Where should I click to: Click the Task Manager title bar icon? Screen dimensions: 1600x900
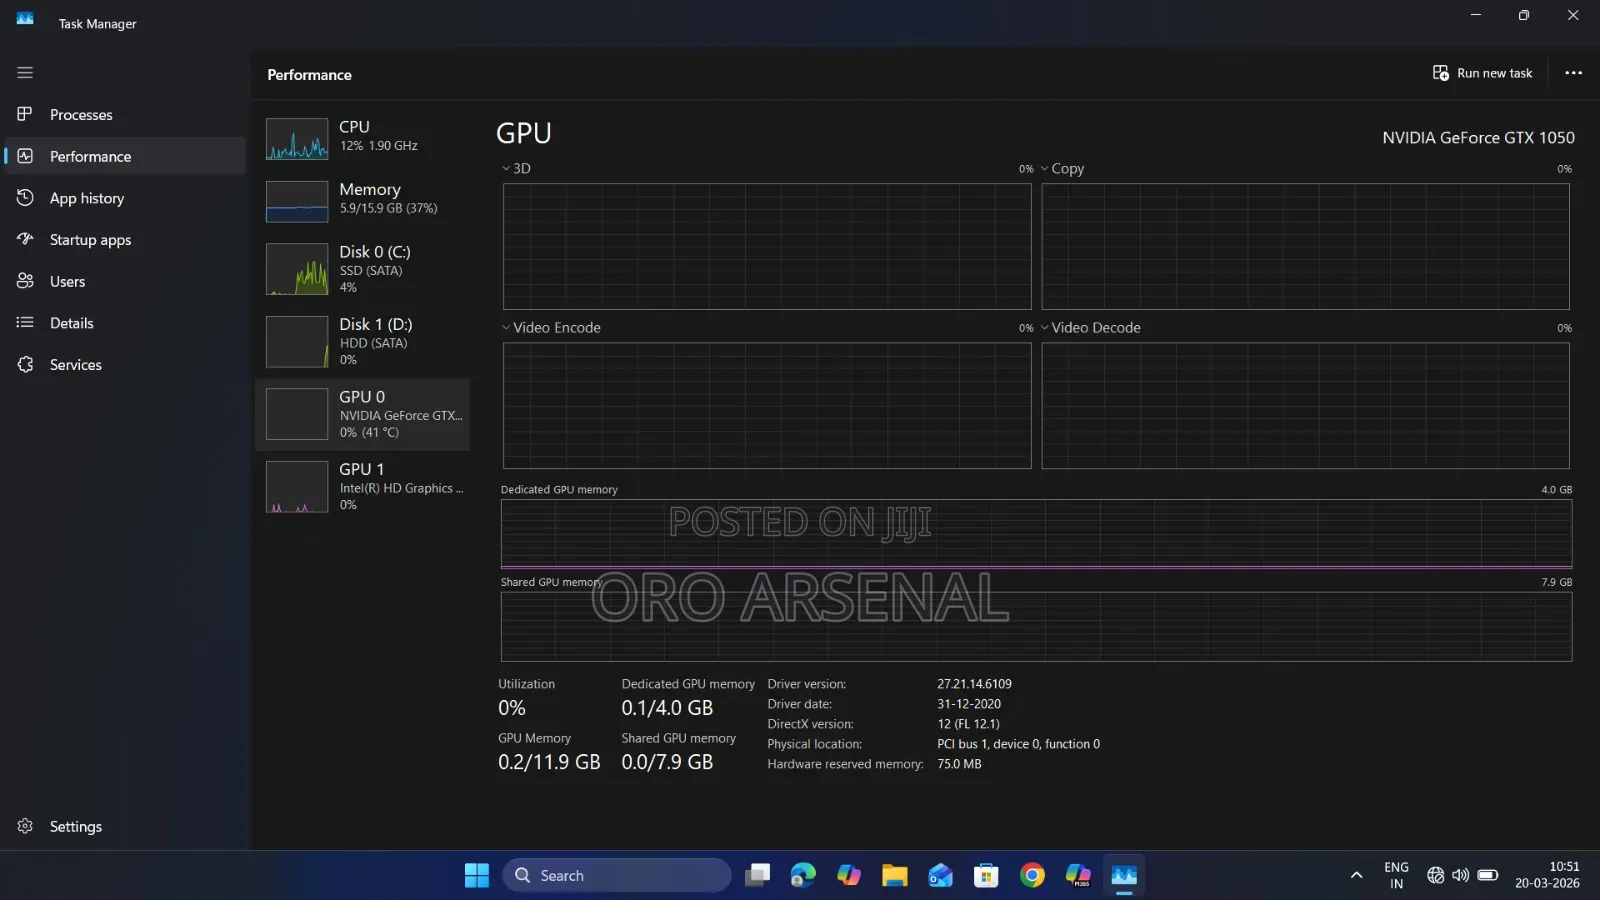(x=25, y=19)
